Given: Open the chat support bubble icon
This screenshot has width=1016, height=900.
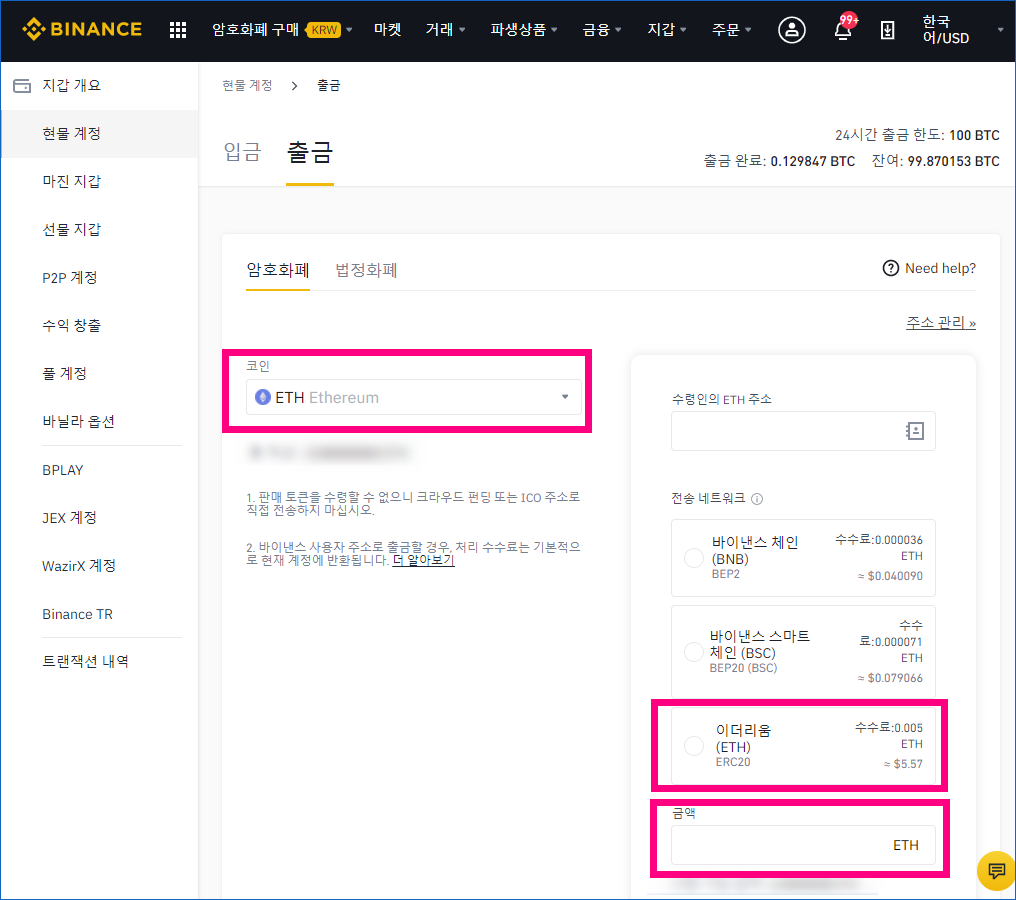Looking at the screenshot, I should 996,871.
